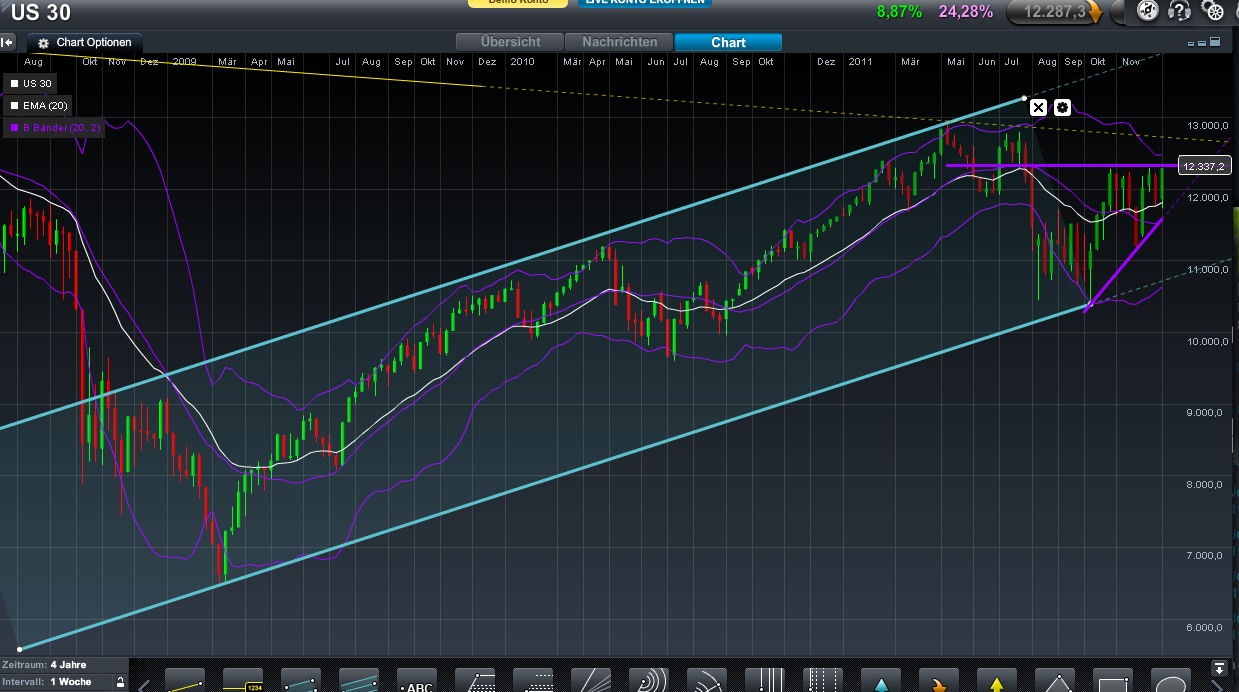Select the dotted retracement levels tool
The image size is (1239, 692).
coord(475,680)
